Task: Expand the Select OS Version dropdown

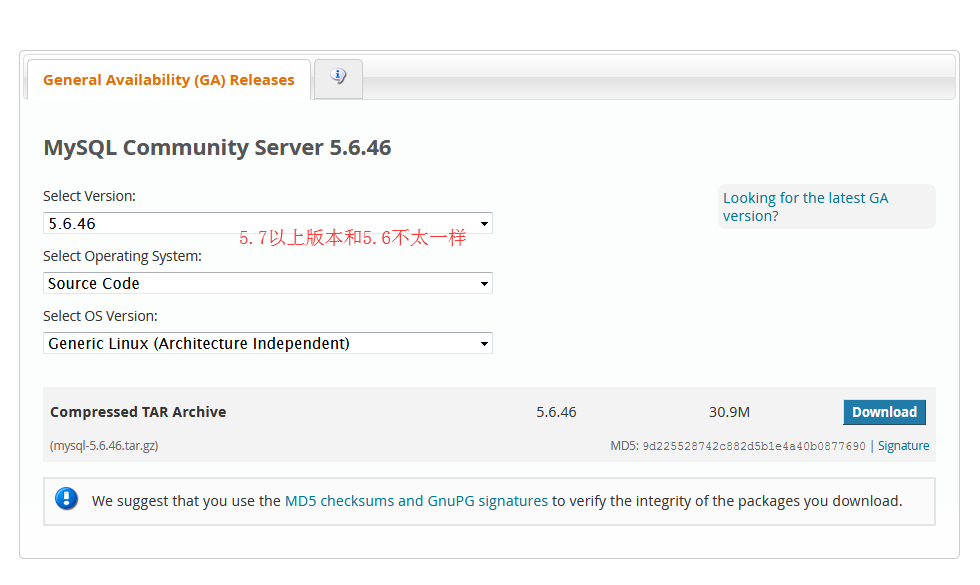Action: 268,343
